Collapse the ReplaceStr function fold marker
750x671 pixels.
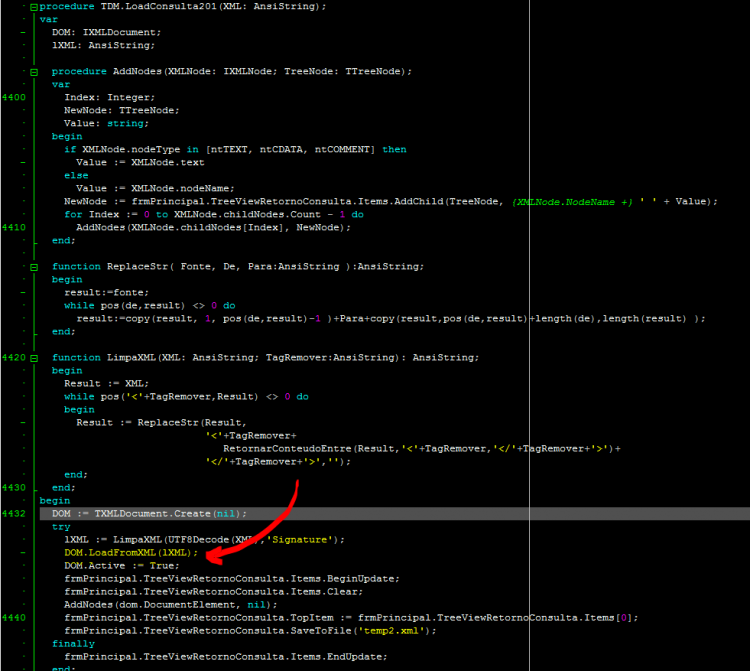[34, 267]
